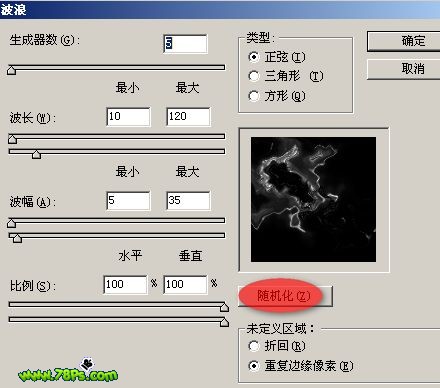Click the wave effect preview image

(313, 199)
